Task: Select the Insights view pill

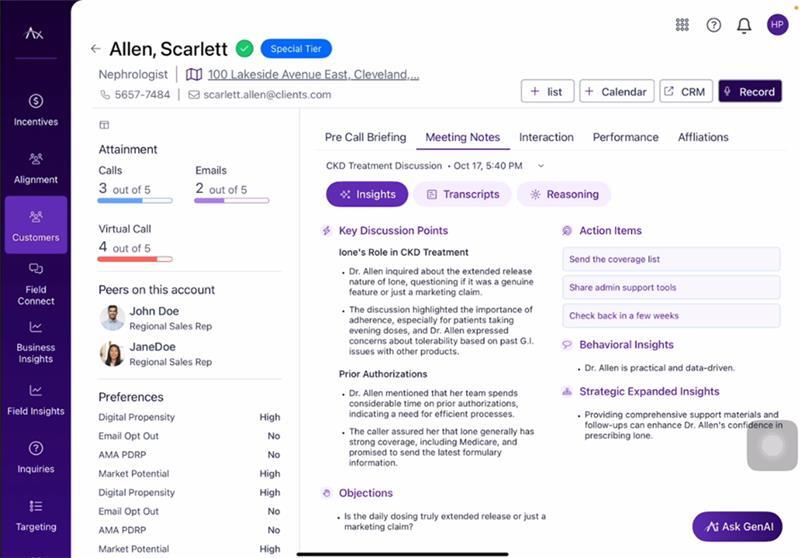Action: pos(367,194)
